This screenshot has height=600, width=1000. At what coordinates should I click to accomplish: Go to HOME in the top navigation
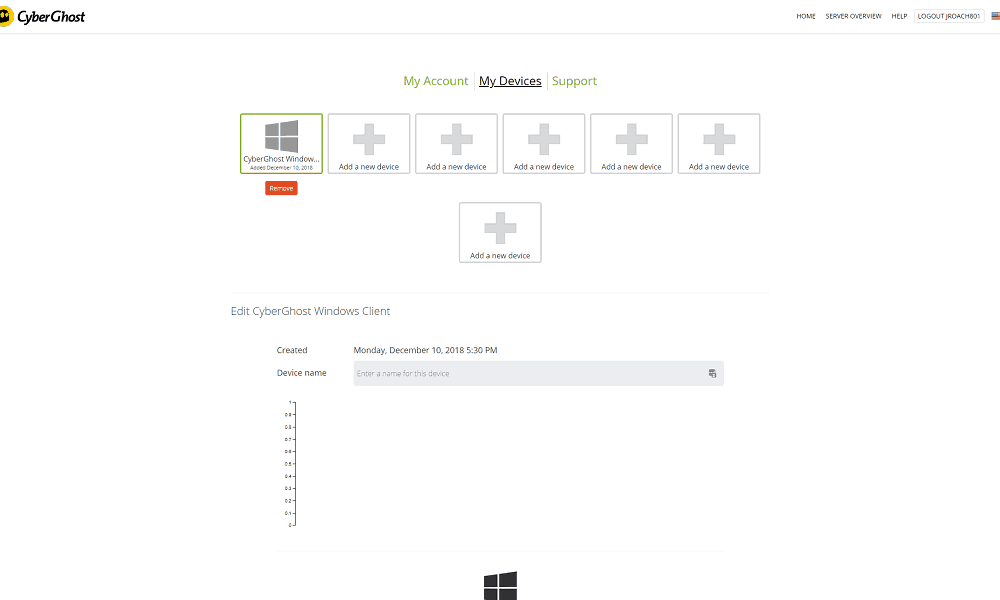click(x=805, y=16)
